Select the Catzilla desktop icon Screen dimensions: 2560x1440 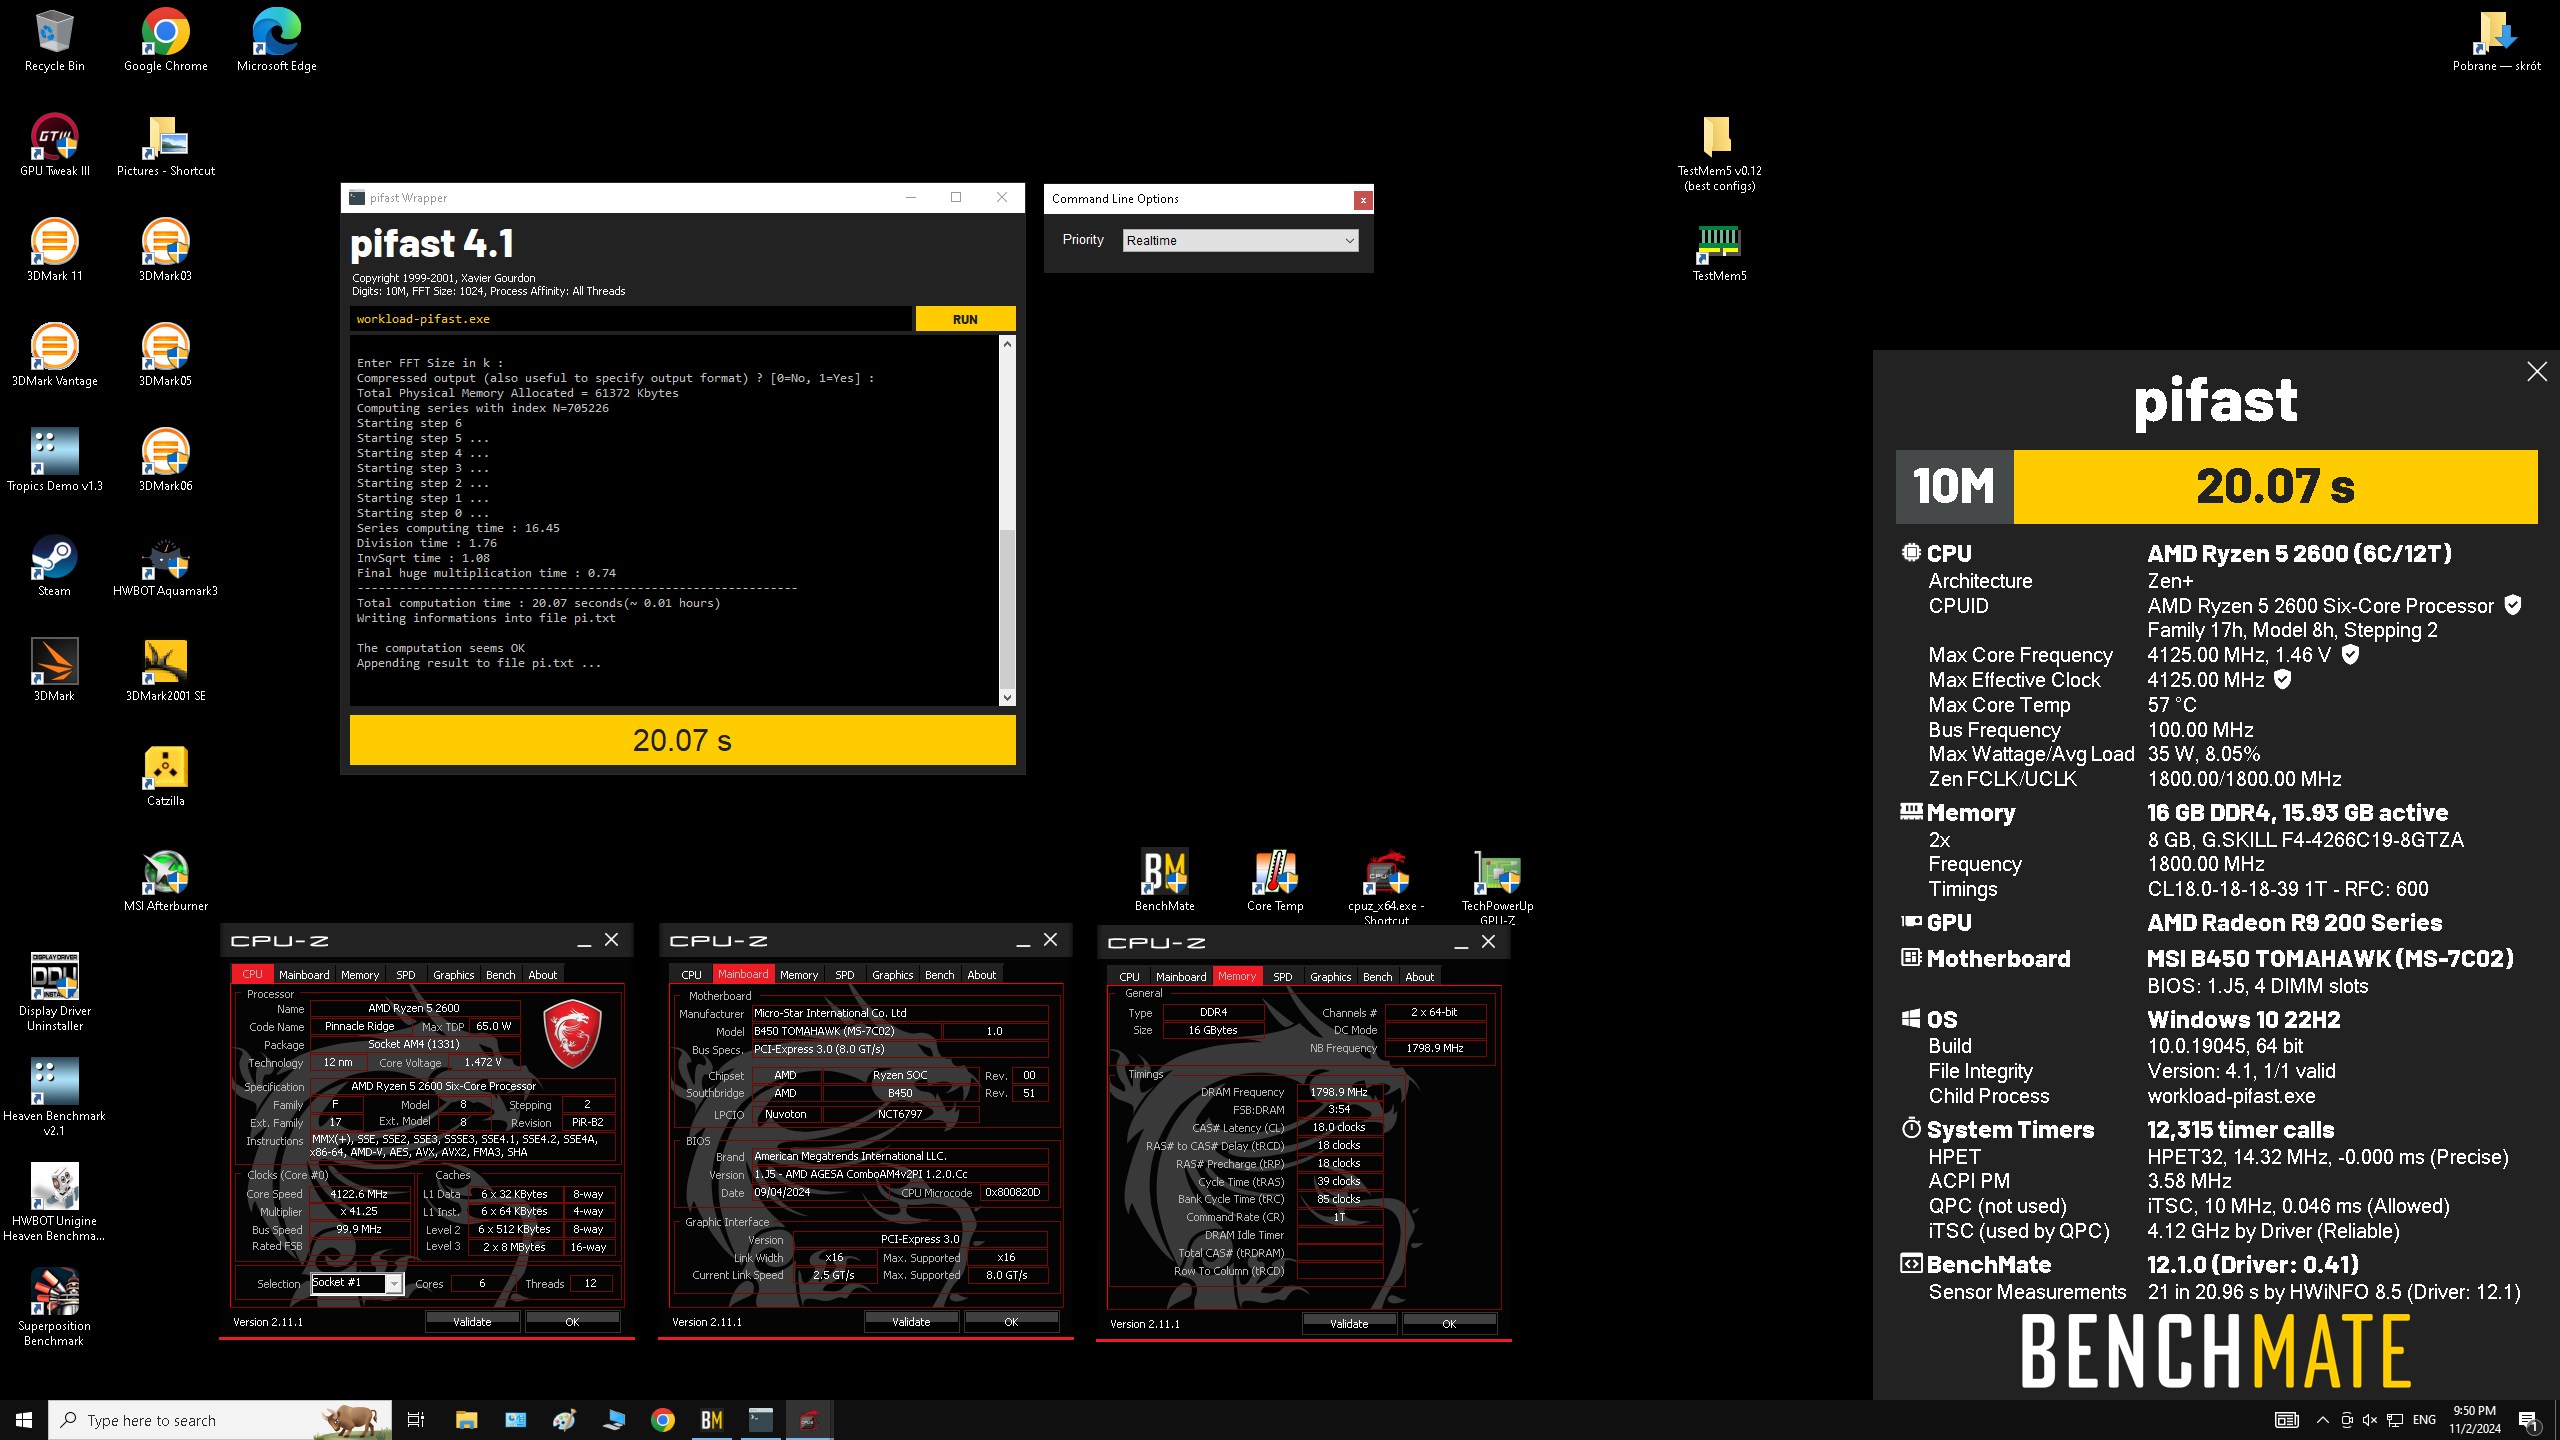click(x=165, y=776)
